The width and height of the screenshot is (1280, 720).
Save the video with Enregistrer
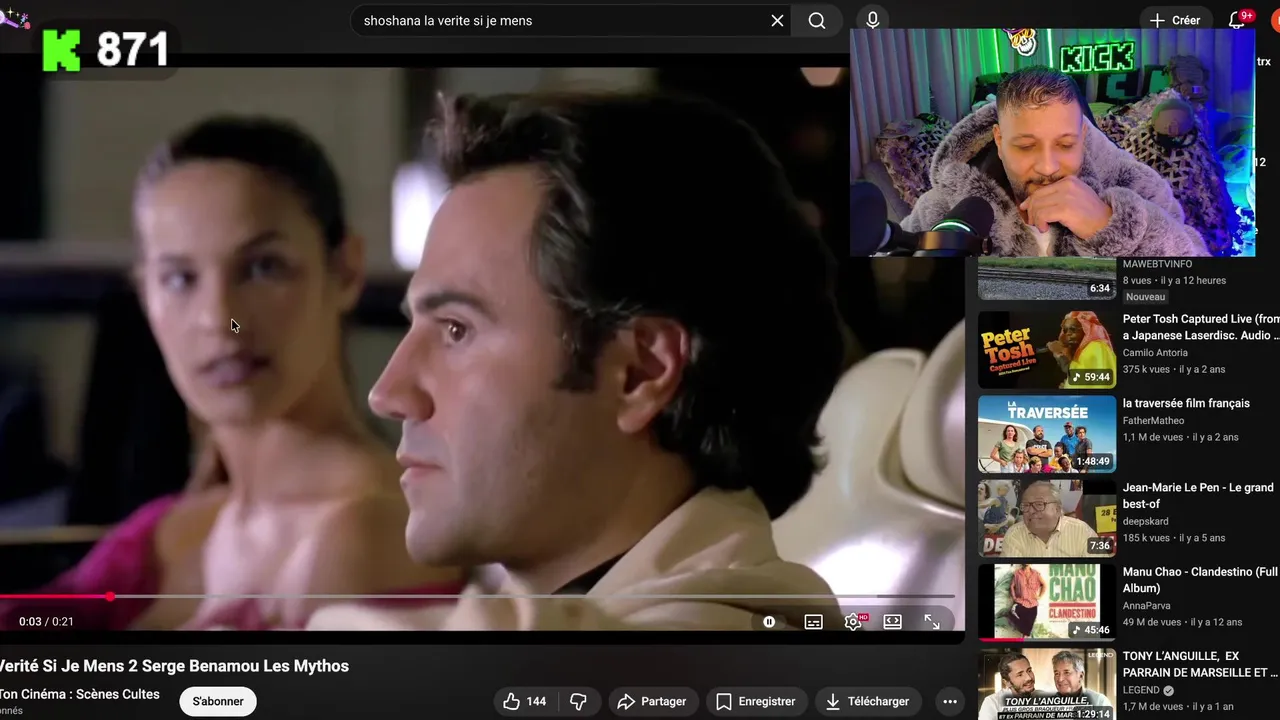pyautogui.click(x=756, y=701)
